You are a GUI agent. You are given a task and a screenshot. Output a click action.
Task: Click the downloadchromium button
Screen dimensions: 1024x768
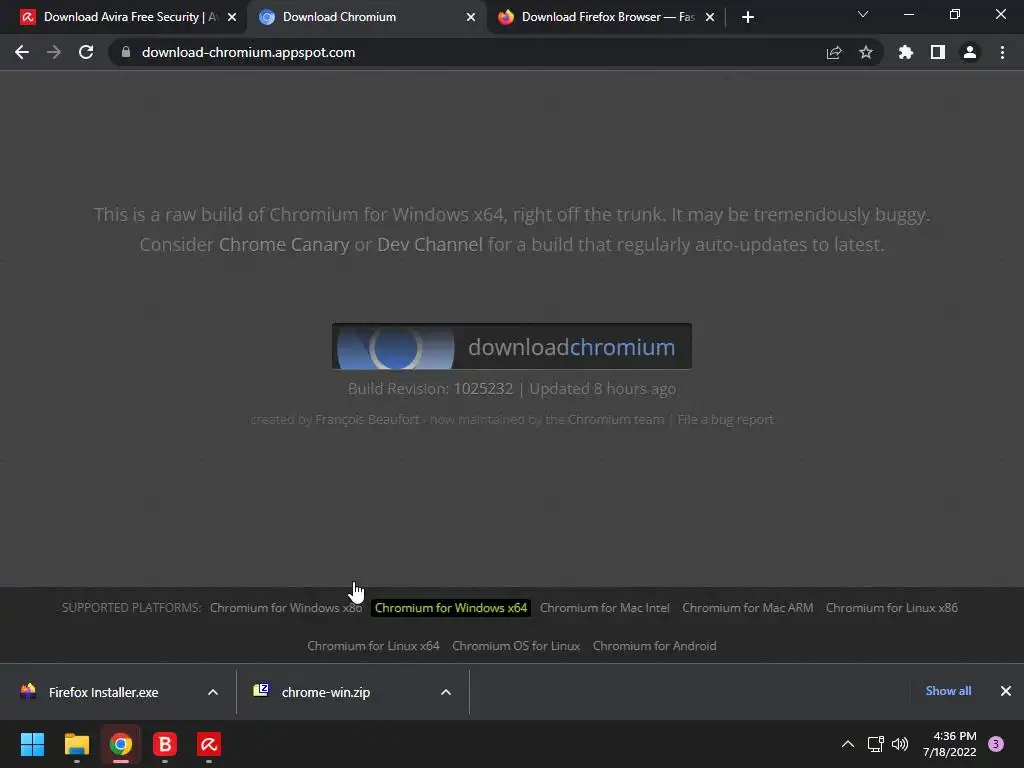tap(512, 346)
